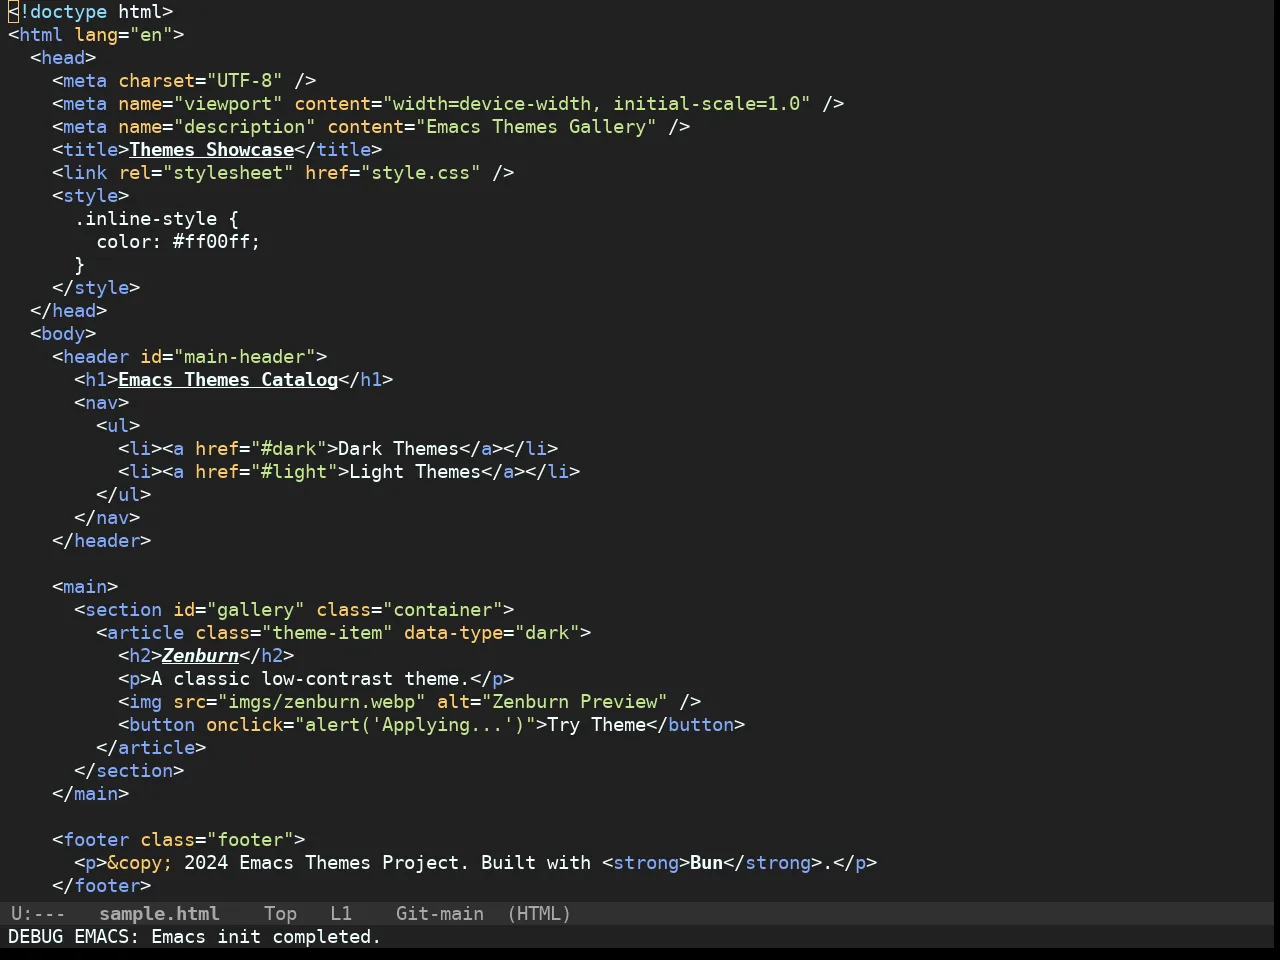
Task: Click the "gallery" id attribute value
Action: pyautogui.click(x=256, y=610)
